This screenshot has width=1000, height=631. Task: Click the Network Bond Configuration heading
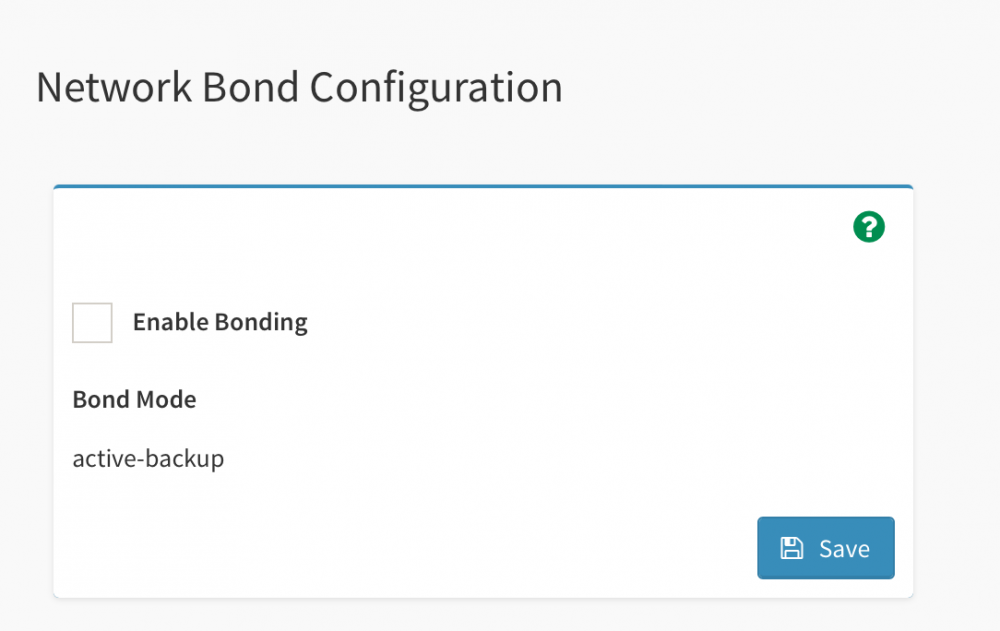299,87
